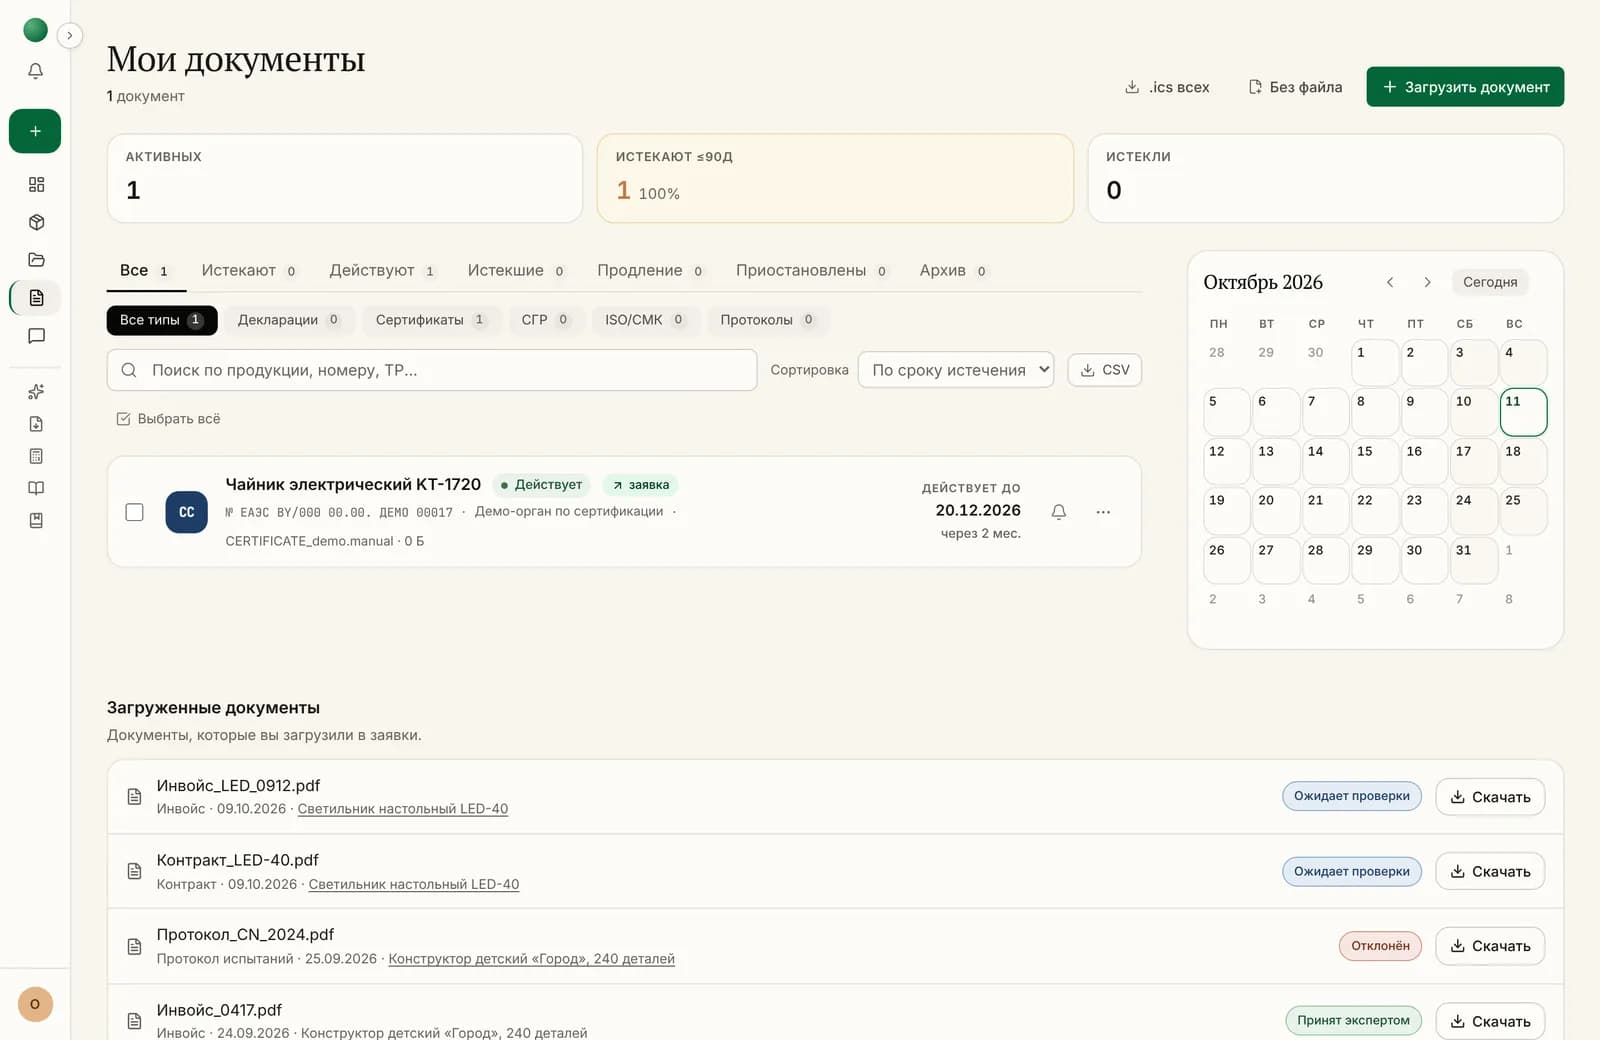Click the green plus create button in sidebar

pyautogui.click(x=35, y=131)
